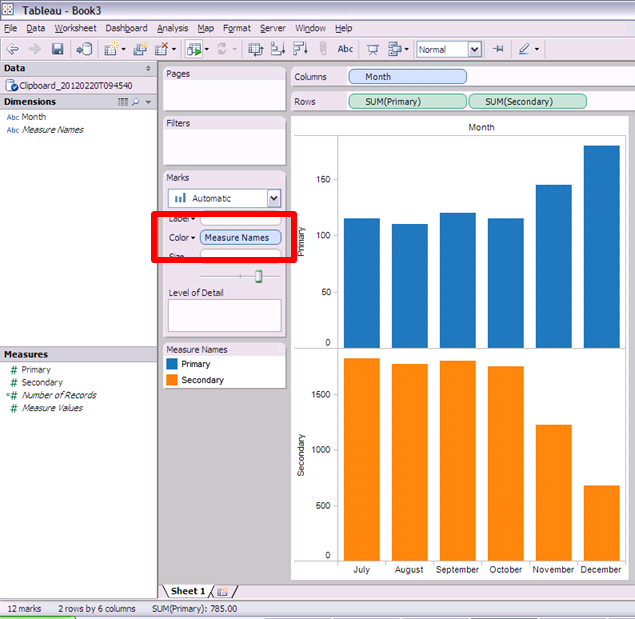Image resolution: width=635 pixels, height=619 pixels.
Task: Open the Worksheet menu
Action: click(x=76, y=28)
